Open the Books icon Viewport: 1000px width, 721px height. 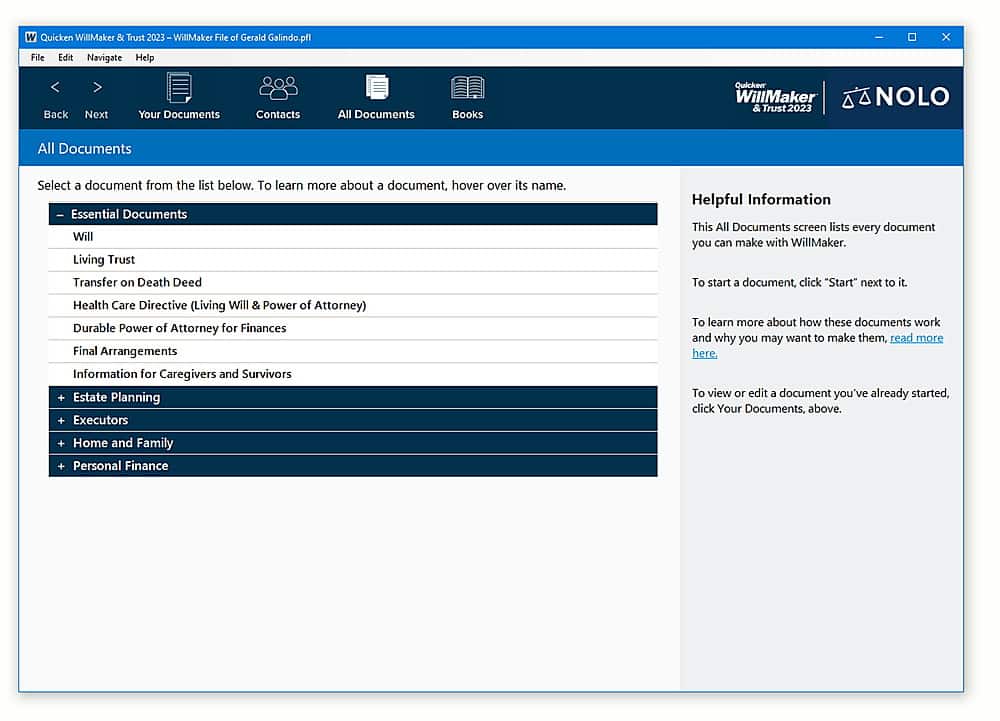pyautogui.click(x=468, y=88)
